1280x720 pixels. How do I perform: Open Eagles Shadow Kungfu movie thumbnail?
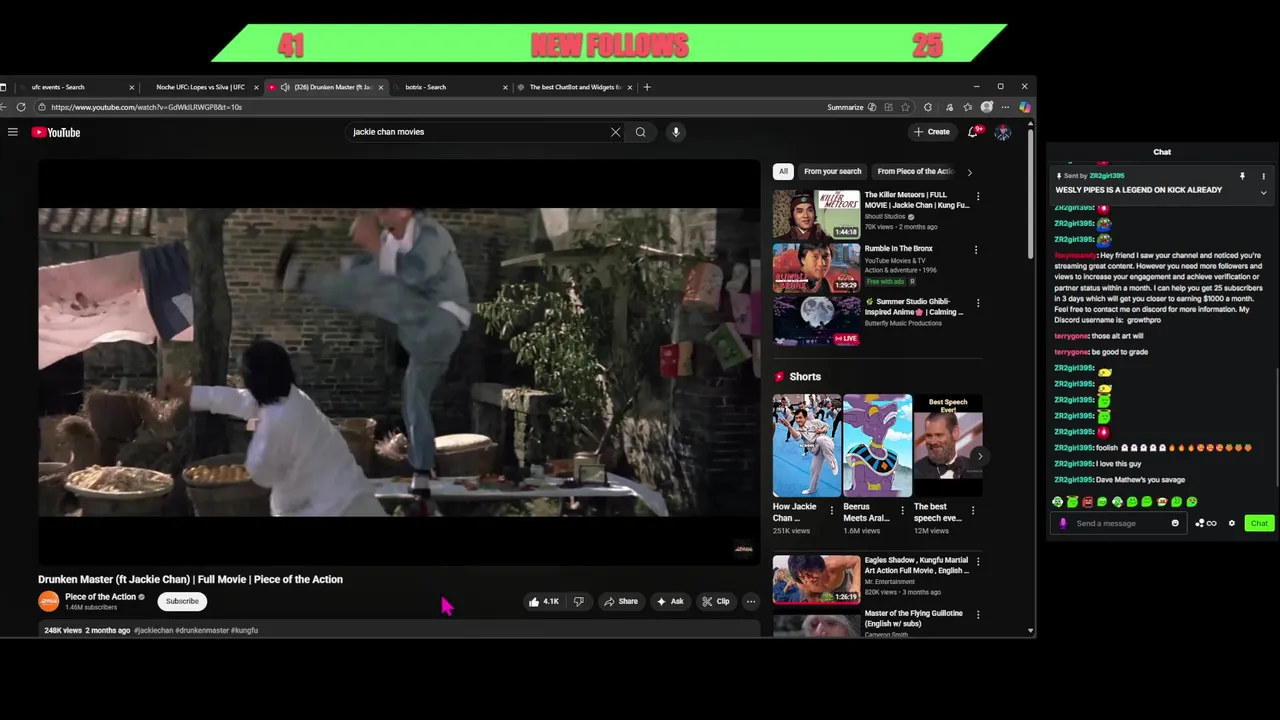coord(816,579)
